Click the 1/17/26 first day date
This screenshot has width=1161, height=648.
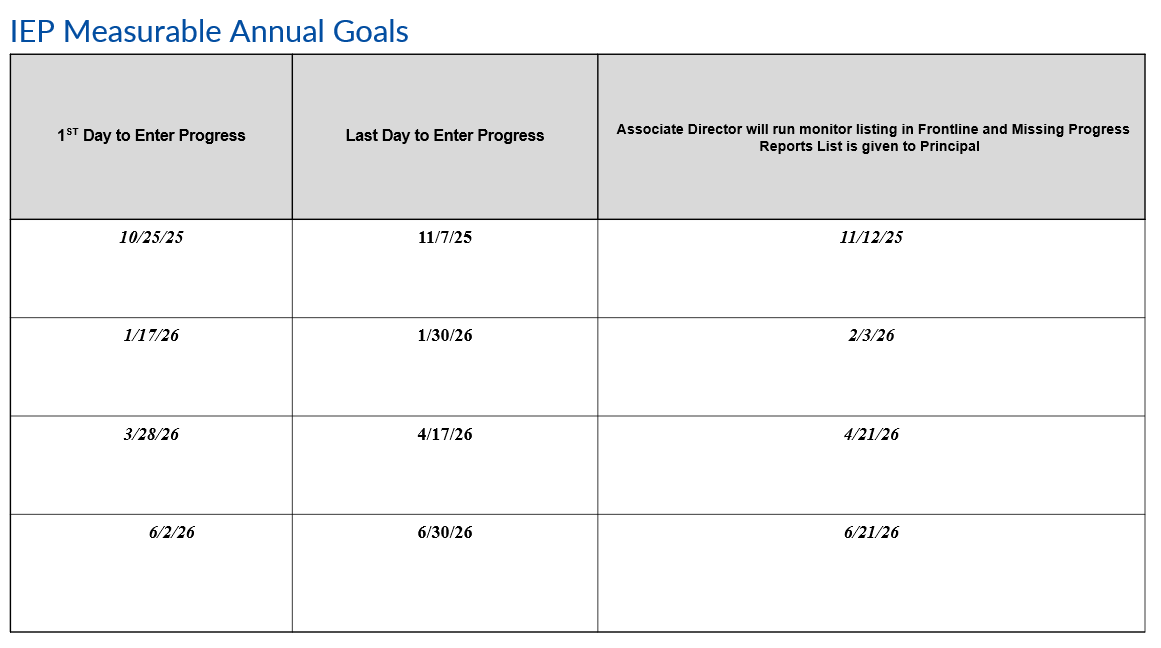(x=151, y=336)
